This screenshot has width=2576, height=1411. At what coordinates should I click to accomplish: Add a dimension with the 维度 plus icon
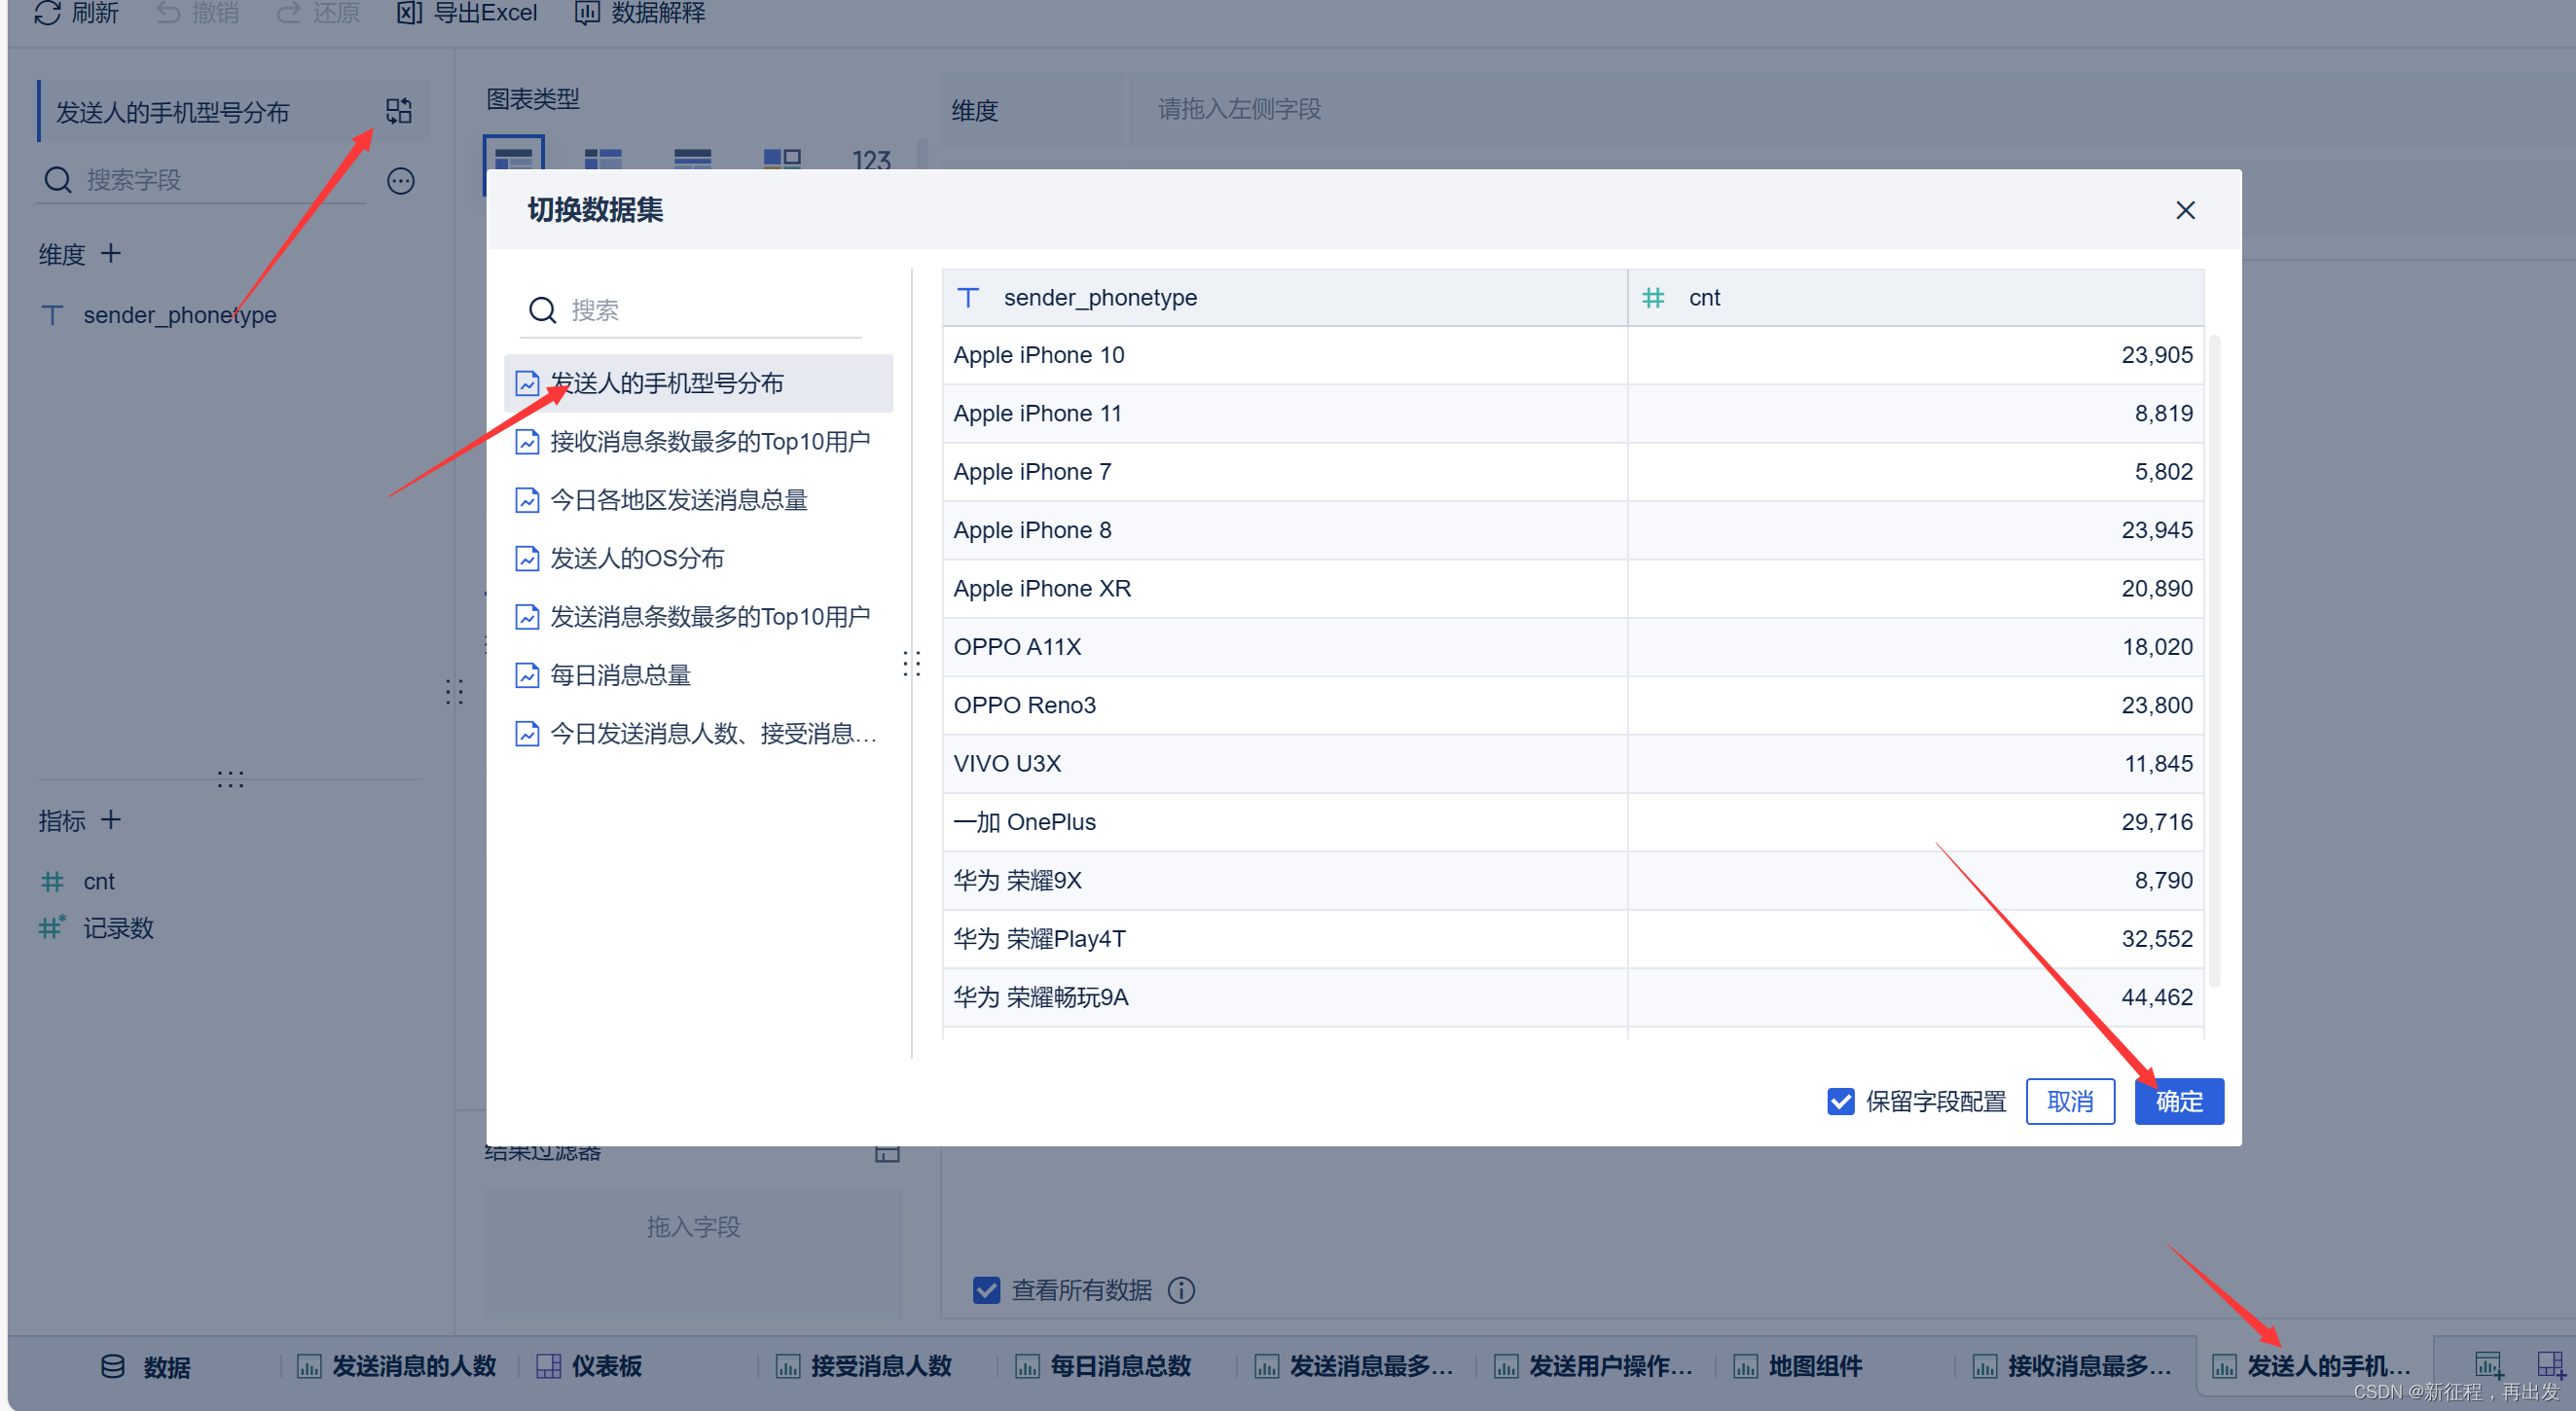click(x=111, y=253)
